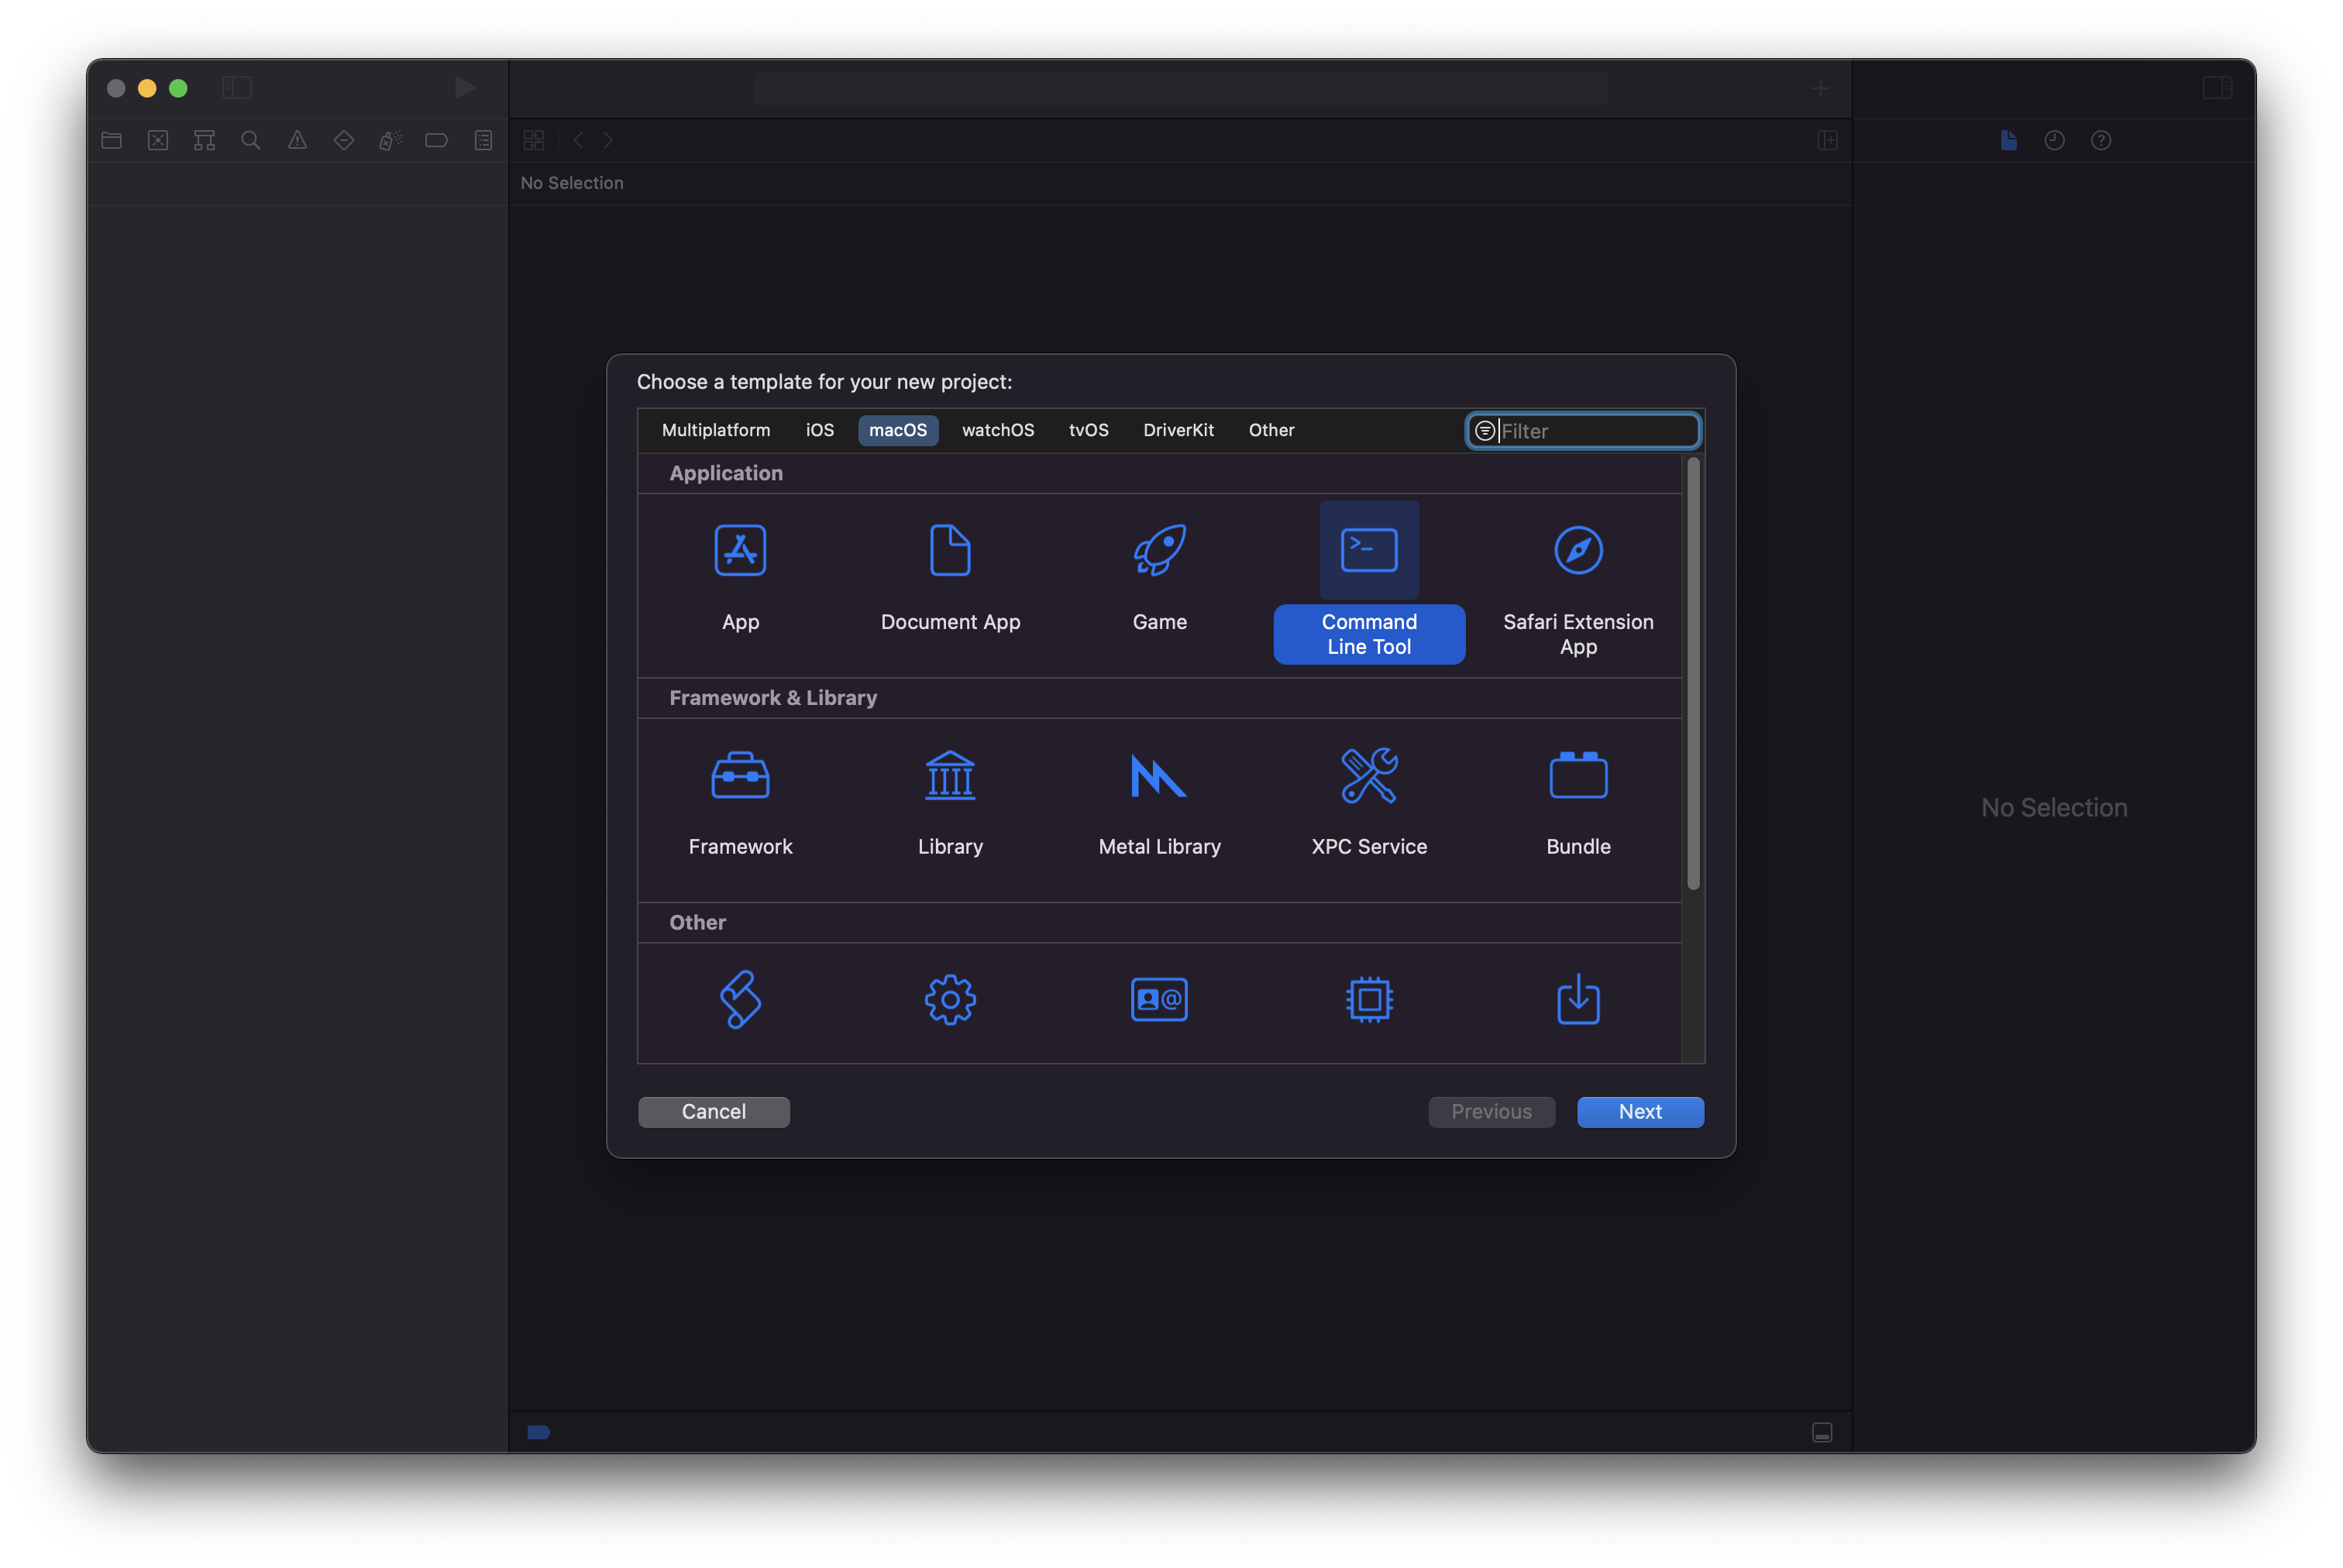
Task: Toggle the bottom debug area
Action: 1822,1432
